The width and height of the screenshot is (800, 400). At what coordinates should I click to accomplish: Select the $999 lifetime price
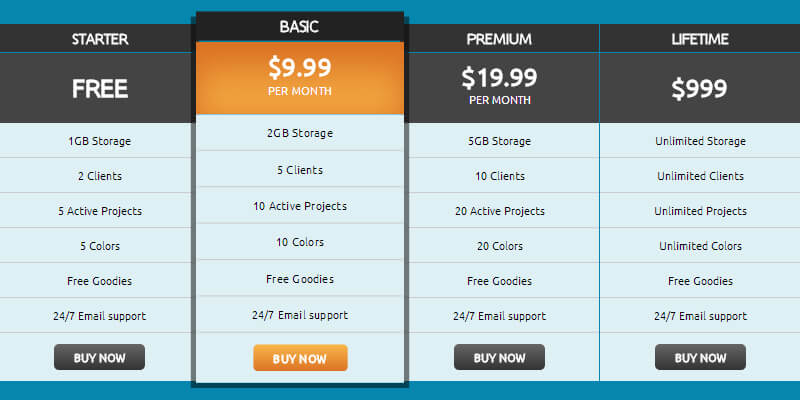tap(700, 88)
